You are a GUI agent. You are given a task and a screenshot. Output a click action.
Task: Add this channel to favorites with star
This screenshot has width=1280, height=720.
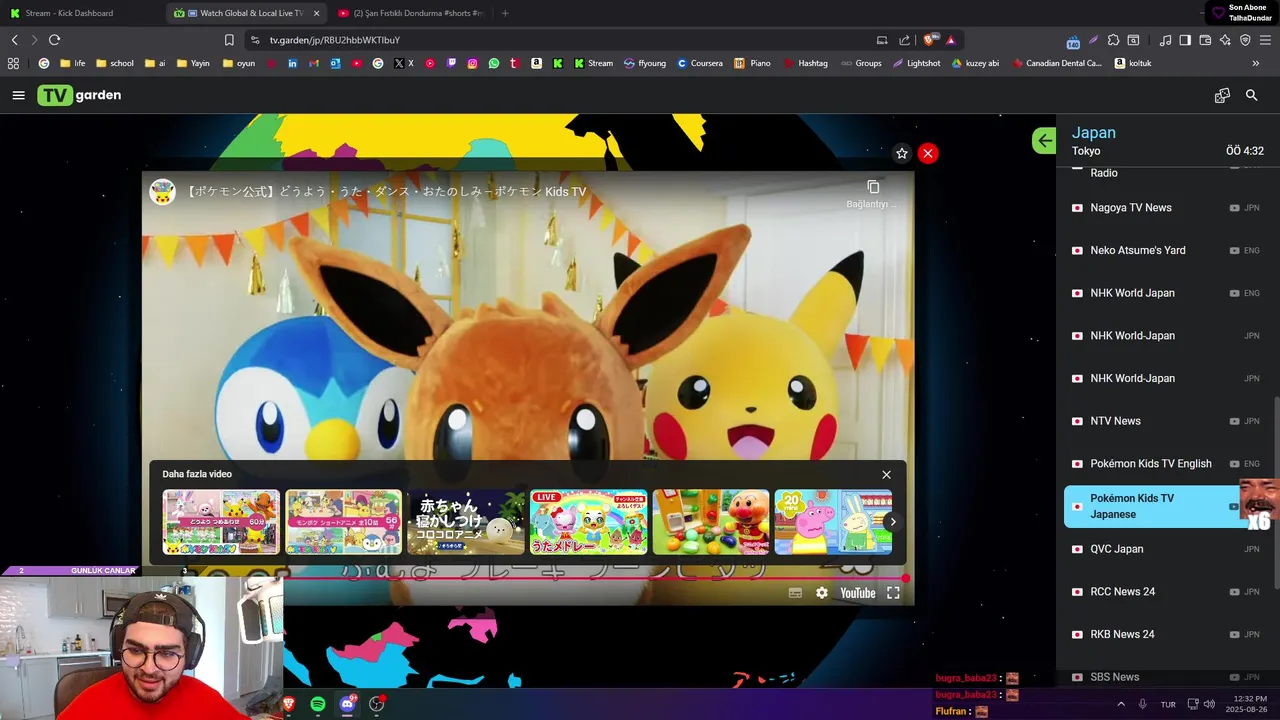click(902, 153)
